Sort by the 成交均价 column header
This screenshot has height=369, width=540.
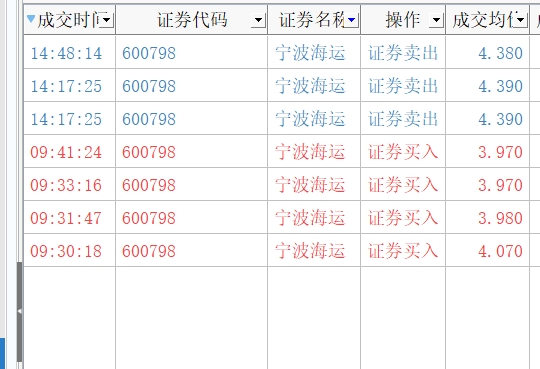click(x=487, y=20)
